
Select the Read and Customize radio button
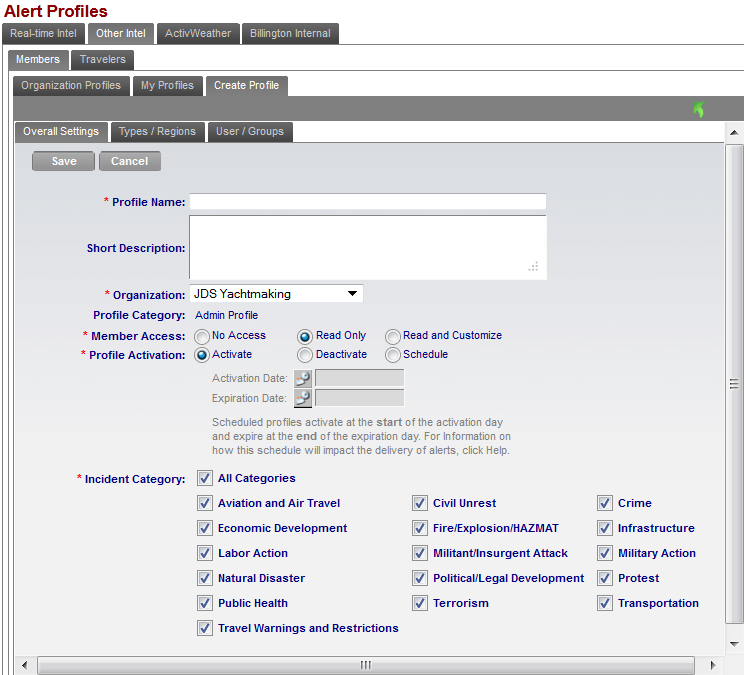[393, 336]
